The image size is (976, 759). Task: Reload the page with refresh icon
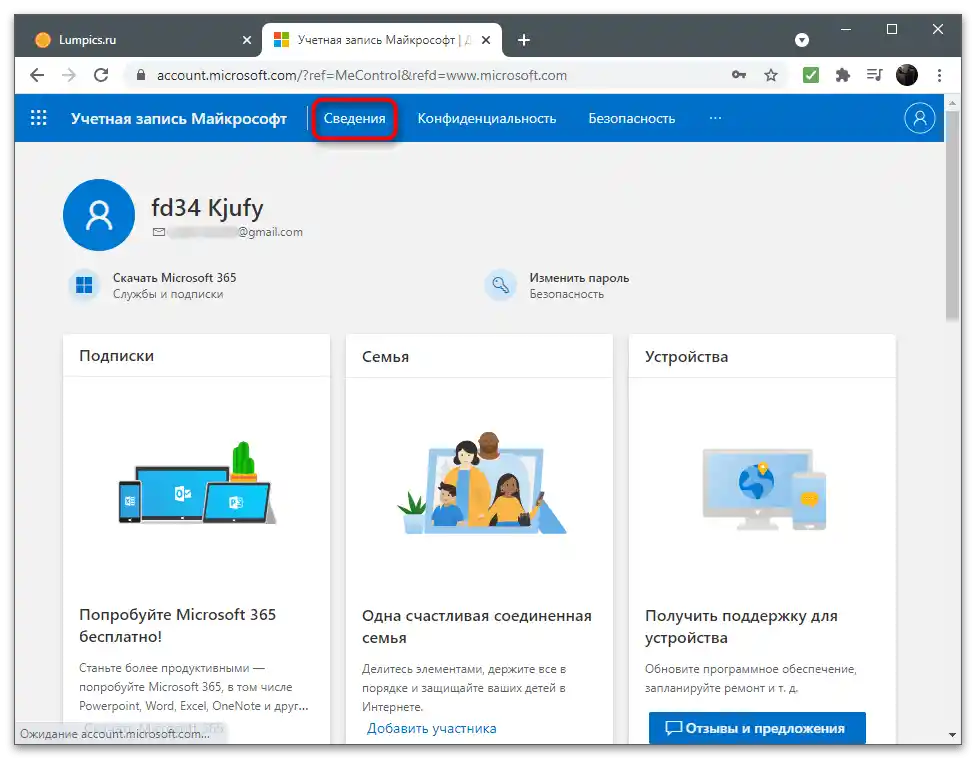coord(101,75)
